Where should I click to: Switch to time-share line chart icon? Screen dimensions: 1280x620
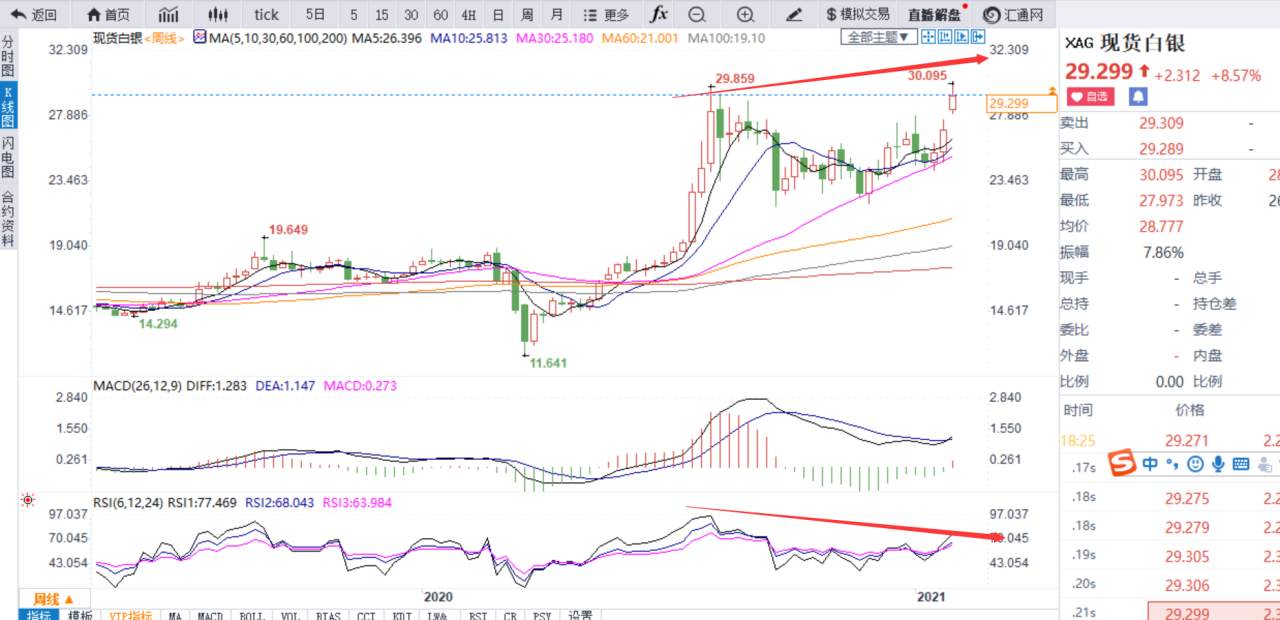(169, 14)
